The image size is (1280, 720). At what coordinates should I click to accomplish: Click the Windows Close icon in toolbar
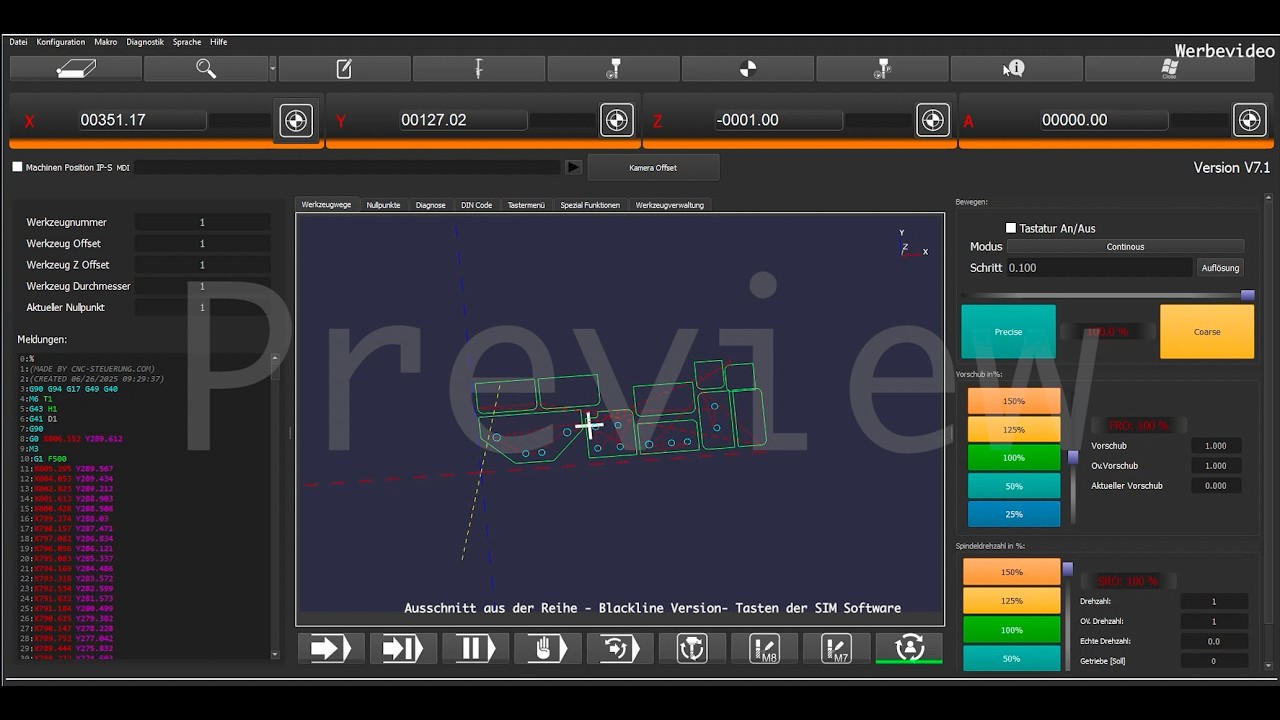click(x=1169, y=68)
